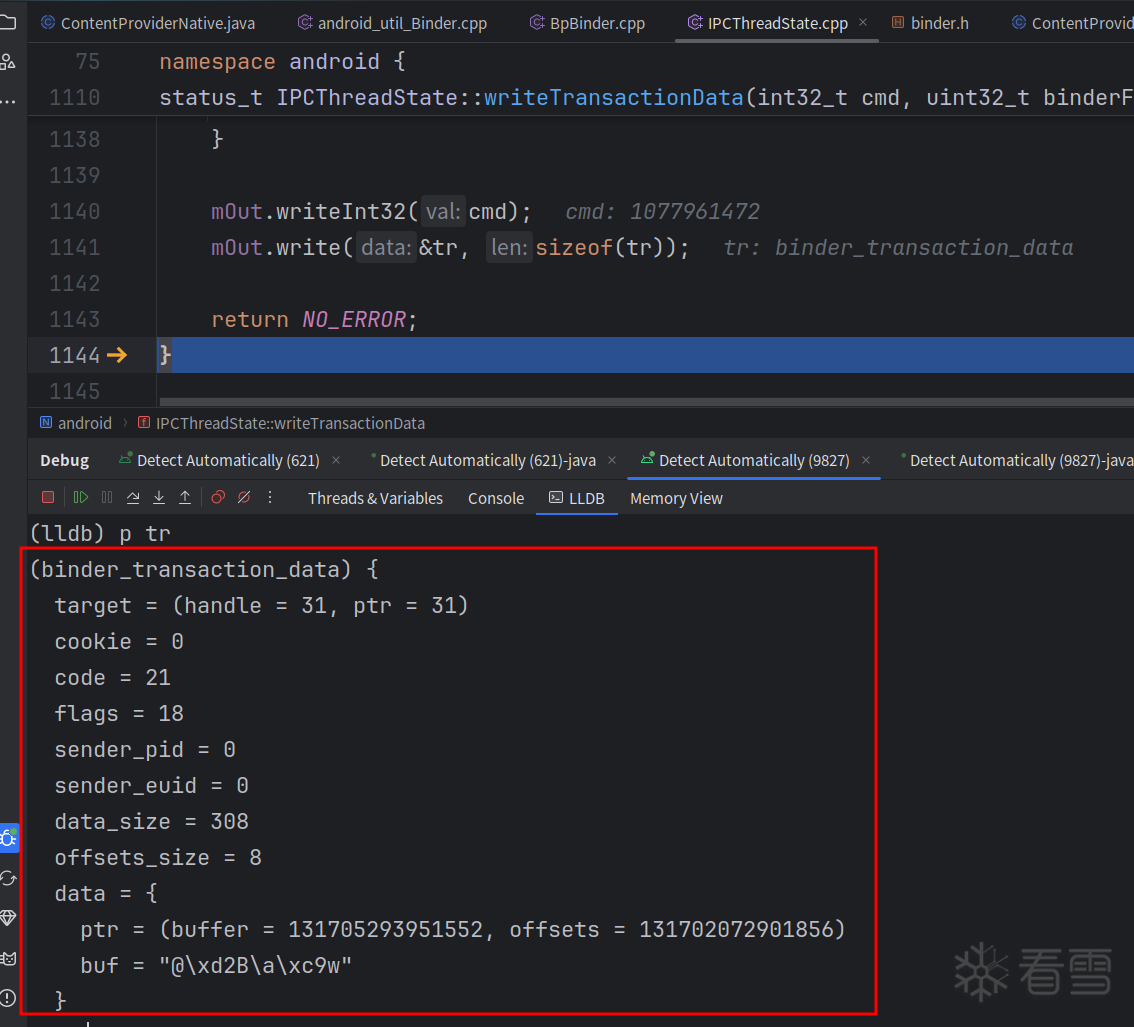Click line number 1140 in gutter
1134x1027 pixels.
click(74, 211)
